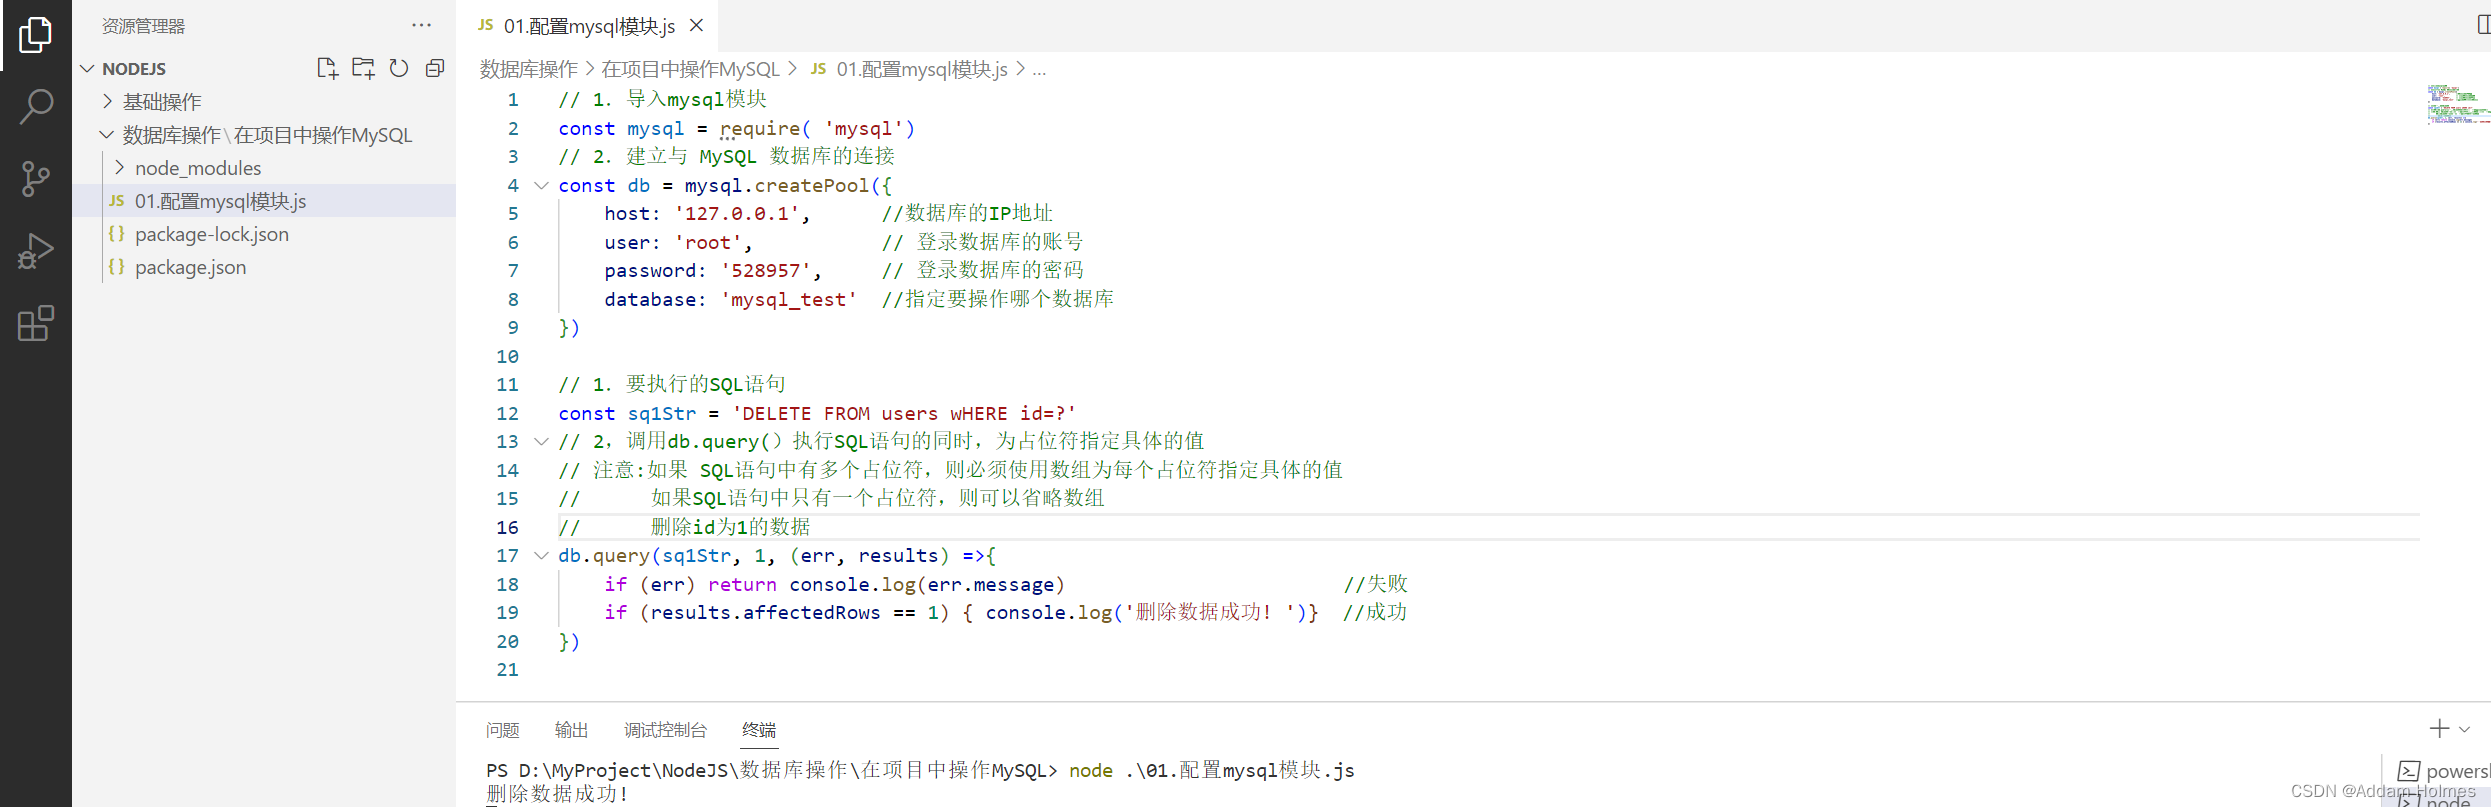Fold the db.query block at line 17

[x=541, y=555]
